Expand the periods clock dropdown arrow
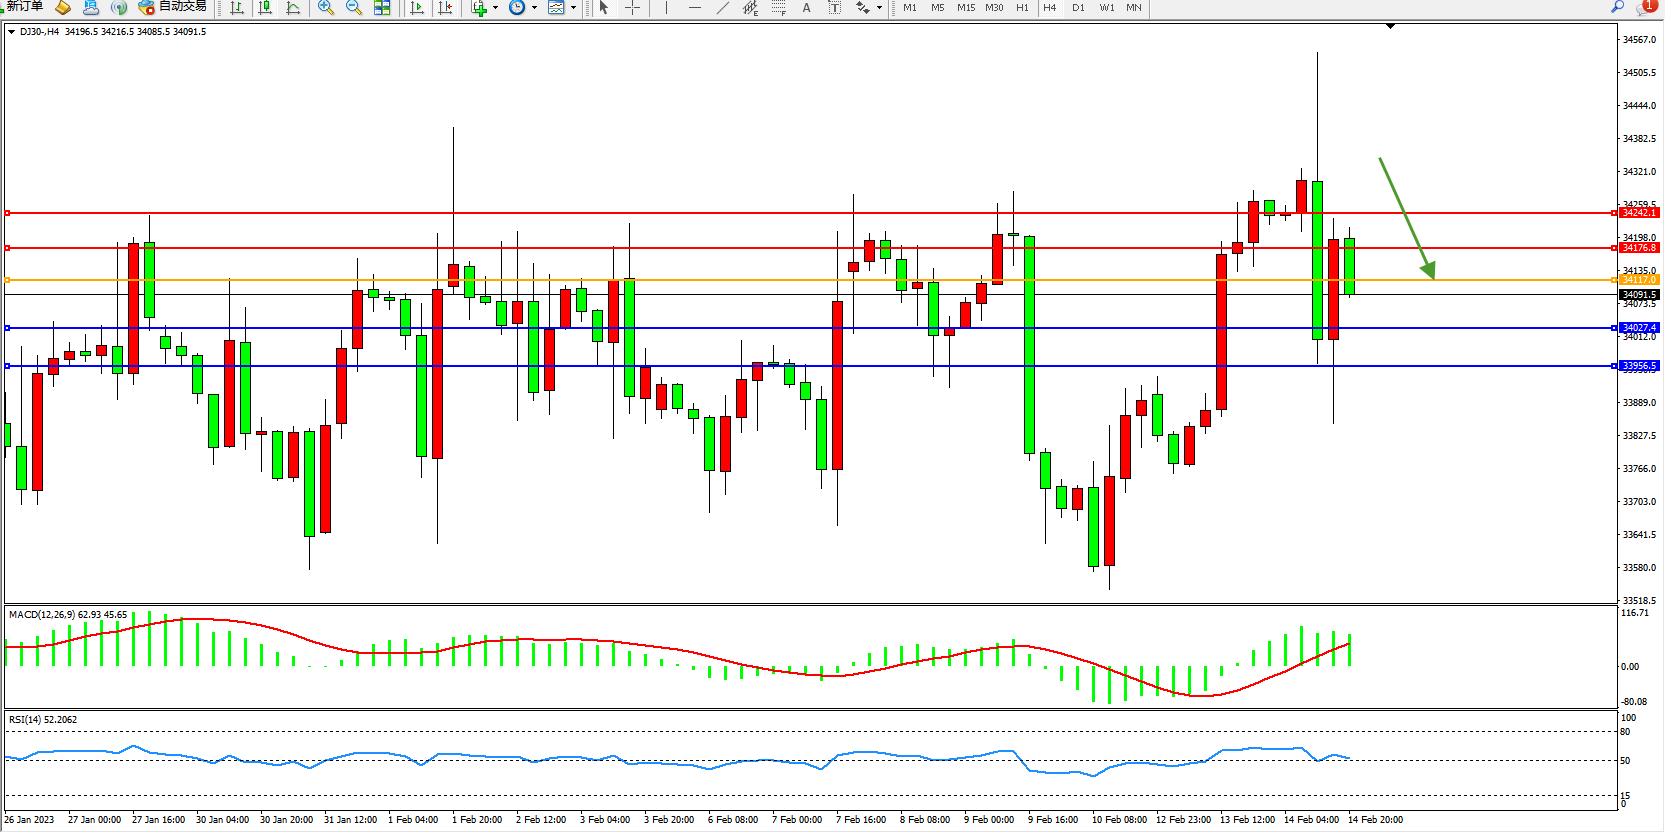This screenshot has width=1665, height=833. 534,8
